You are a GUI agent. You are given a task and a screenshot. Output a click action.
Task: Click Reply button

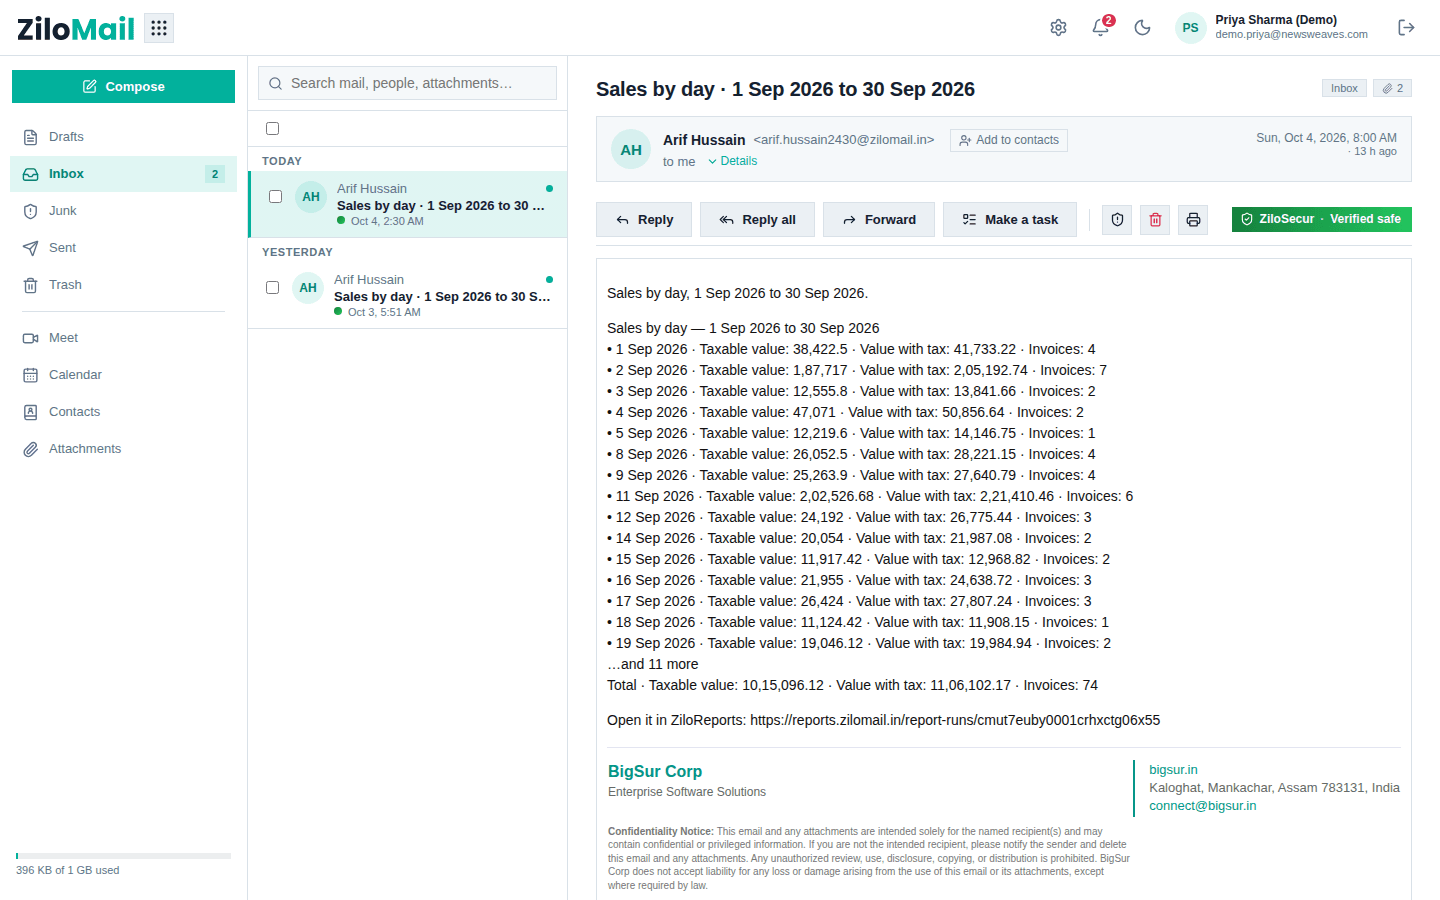644,220
